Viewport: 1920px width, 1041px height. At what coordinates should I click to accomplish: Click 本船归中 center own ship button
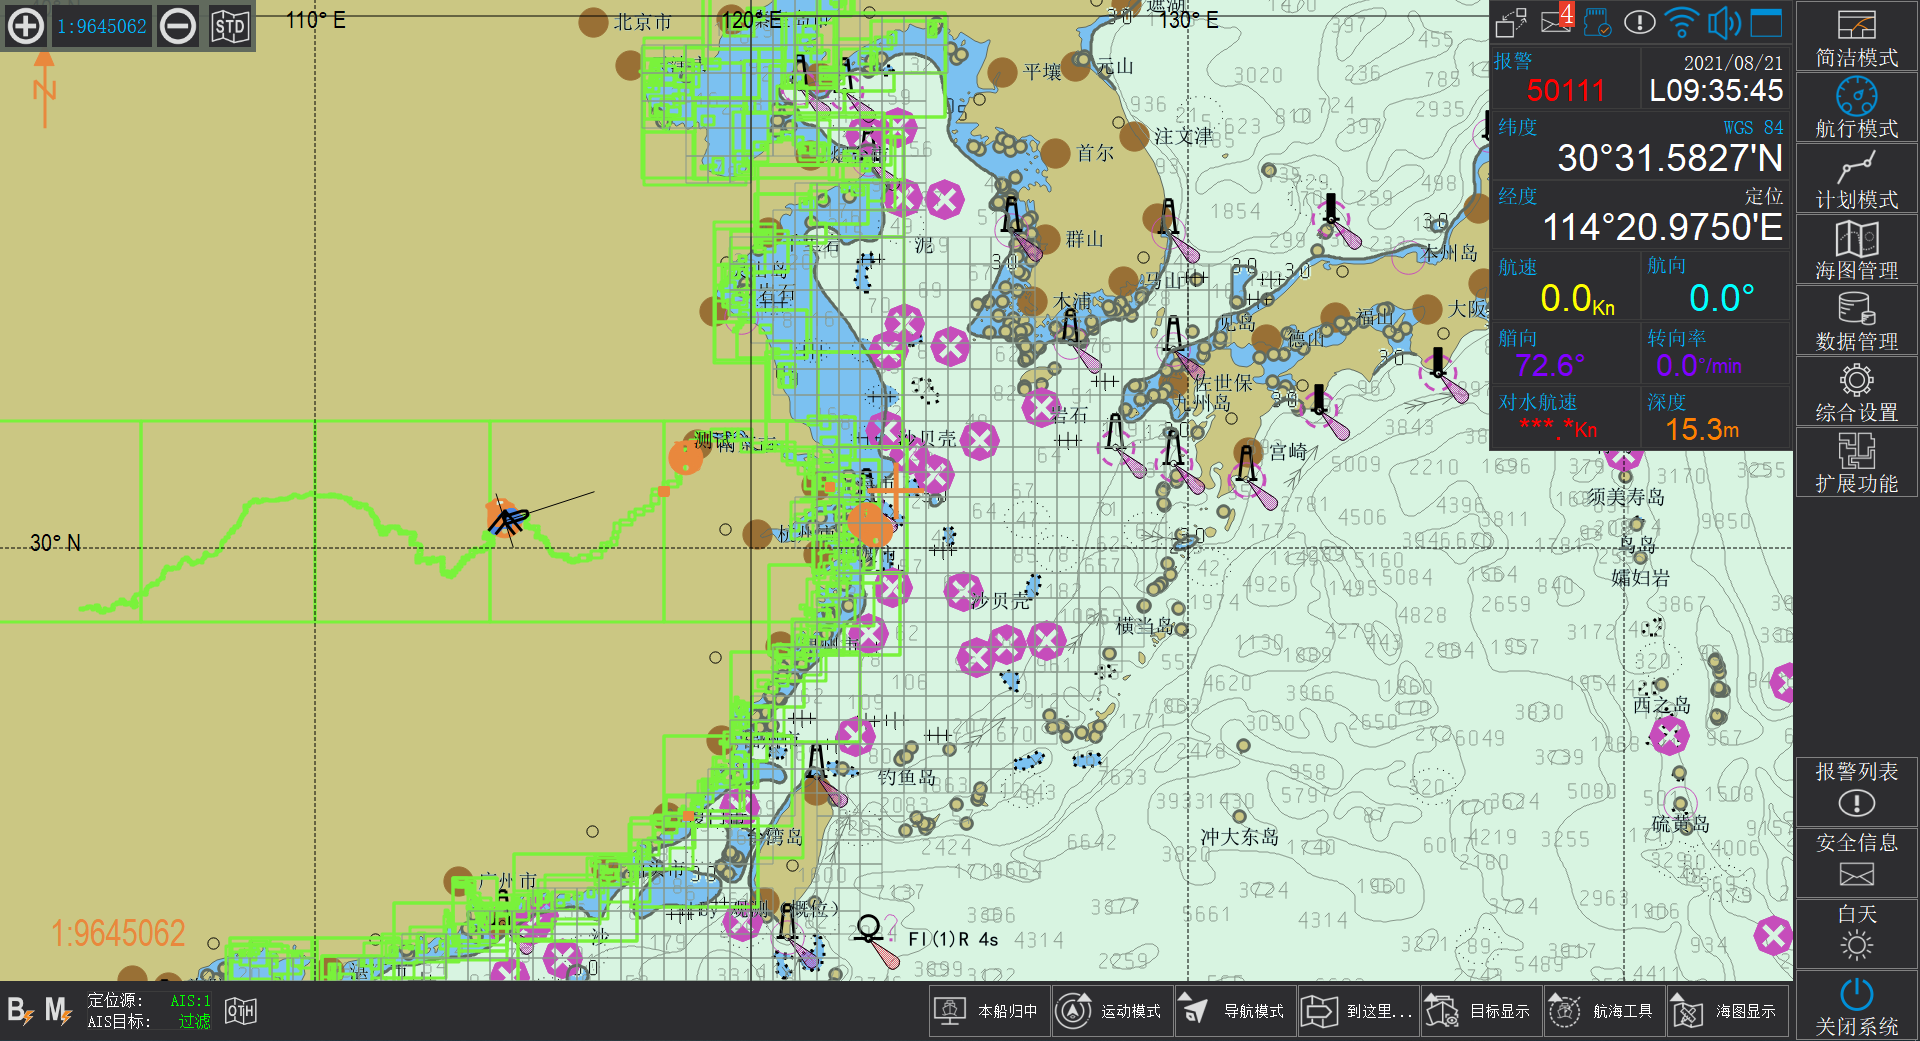[990, 1011]
